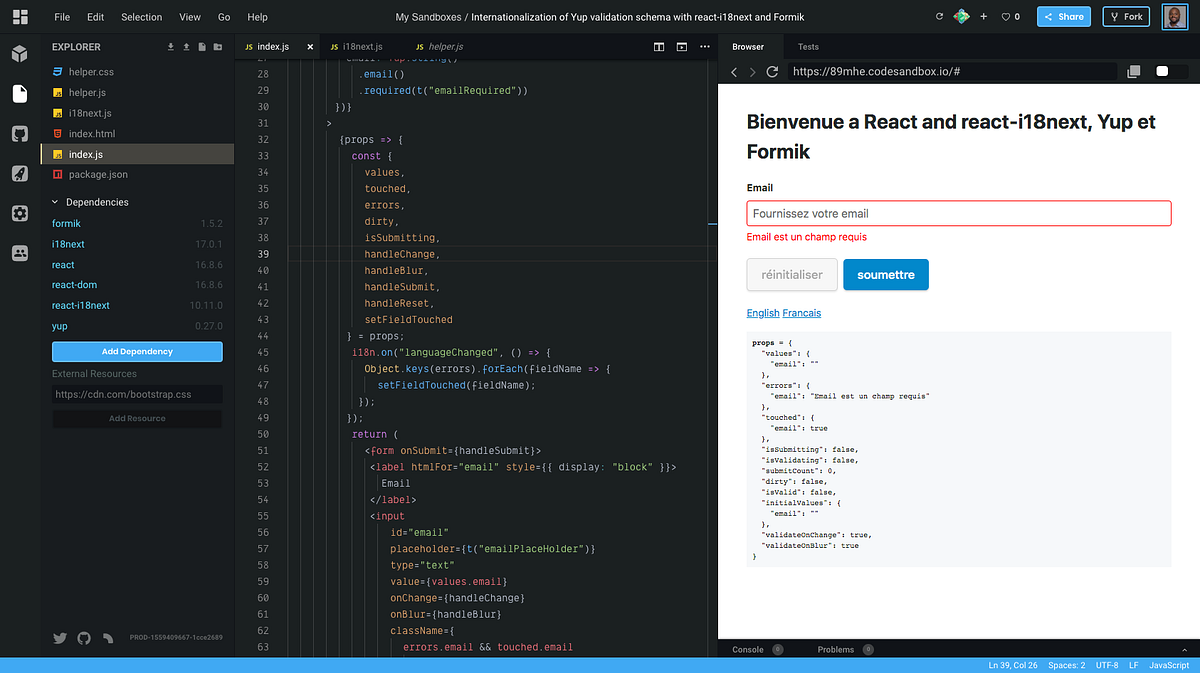Export the sandbox with the download icon
The height and width of the screenshot is (673, 1200).
170,46
